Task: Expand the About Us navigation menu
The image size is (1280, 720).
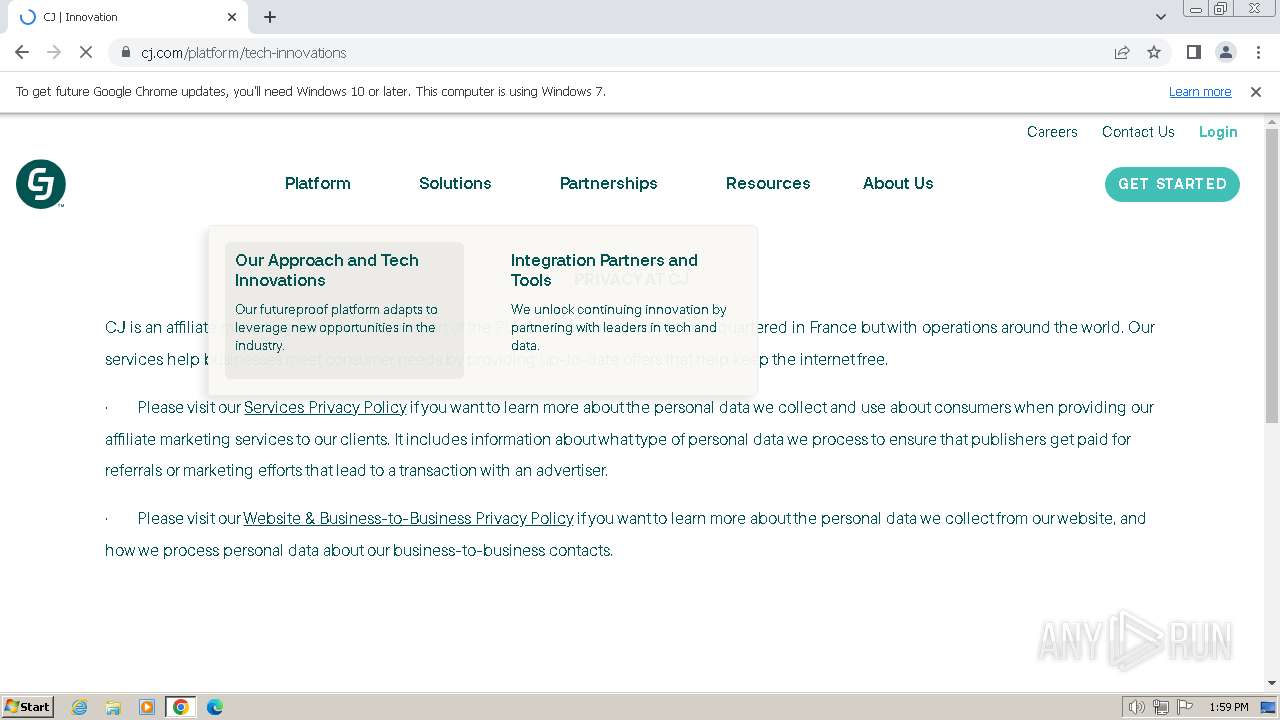Action: click(x=898, y=184)
